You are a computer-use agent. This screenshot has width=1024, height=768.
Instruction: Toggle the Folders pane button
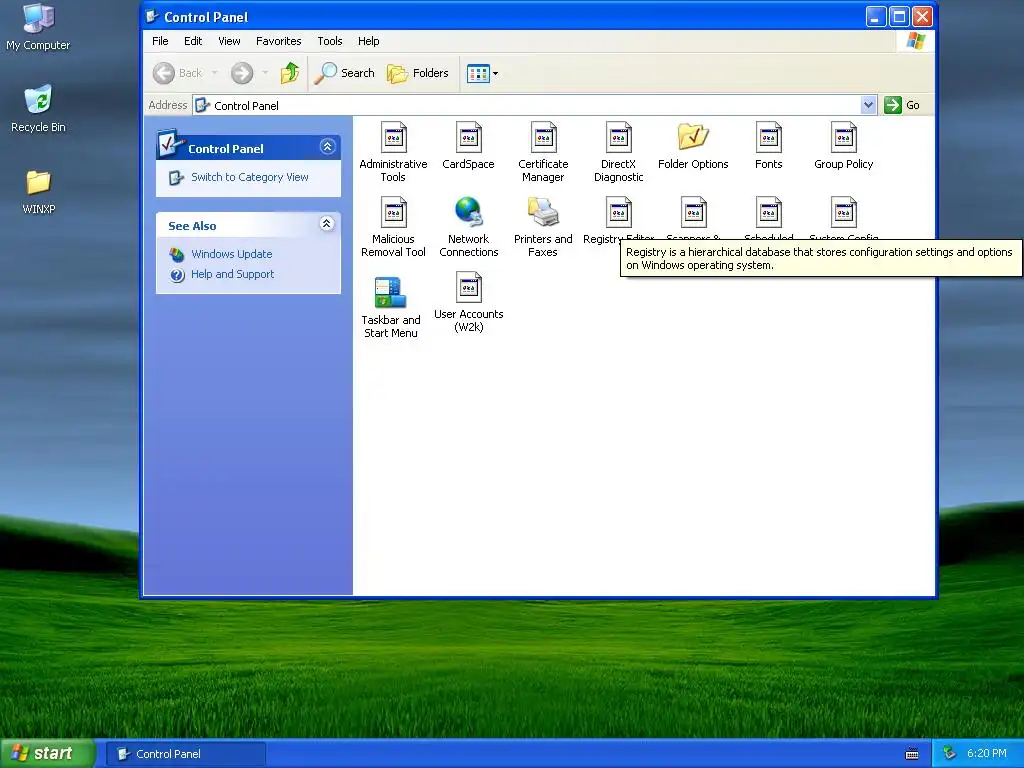418,73
